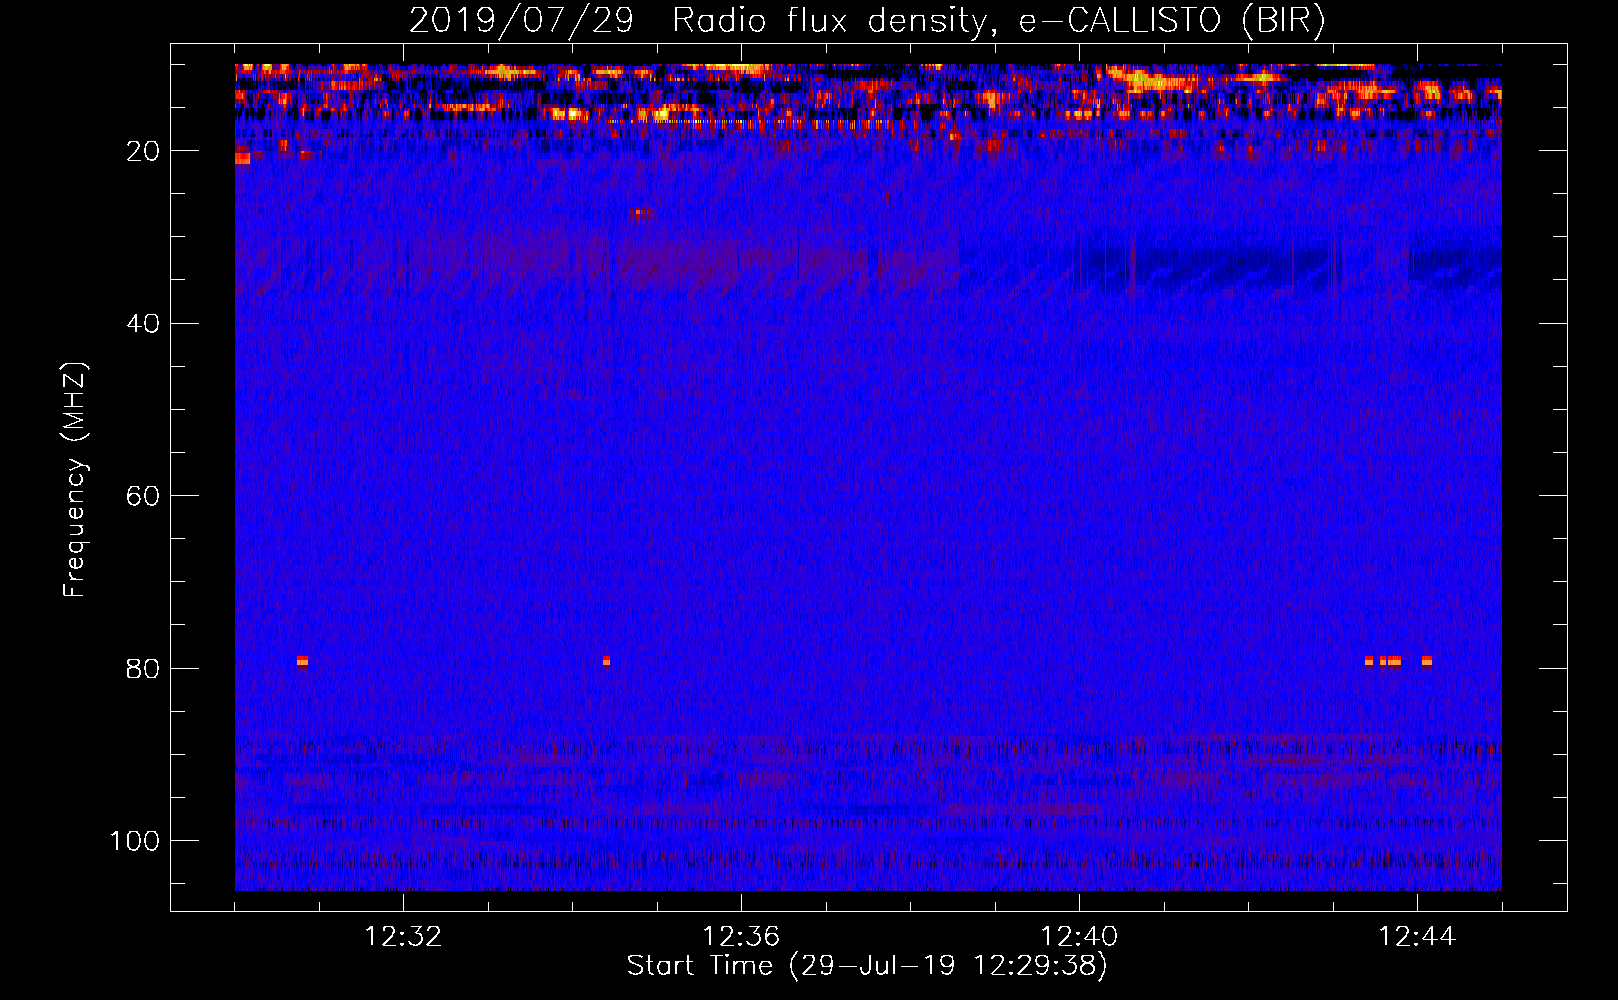The width and height of the screenshot is (1618, 1000).
Task: Click the 80 MHz frequency tick label
Action: (144, 668)
